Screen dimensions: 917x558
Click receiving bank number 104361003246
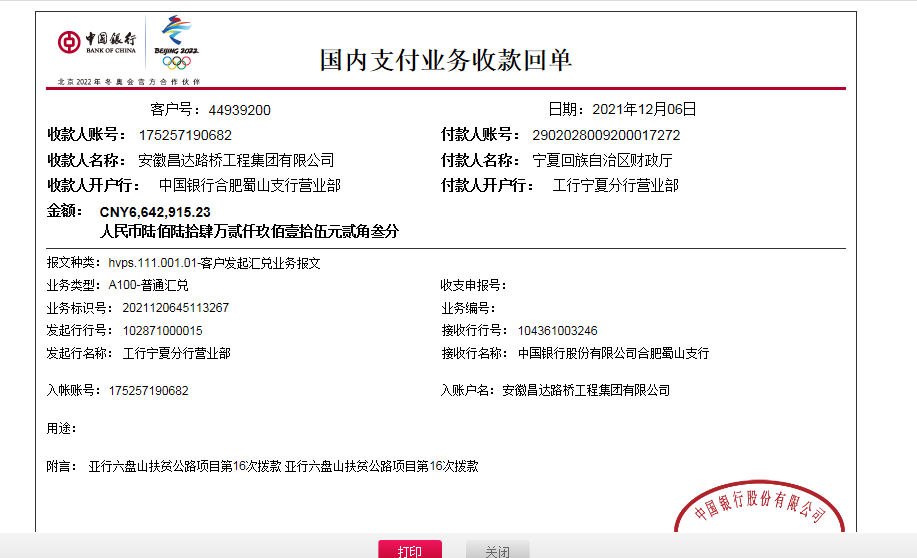pos(557,331)
